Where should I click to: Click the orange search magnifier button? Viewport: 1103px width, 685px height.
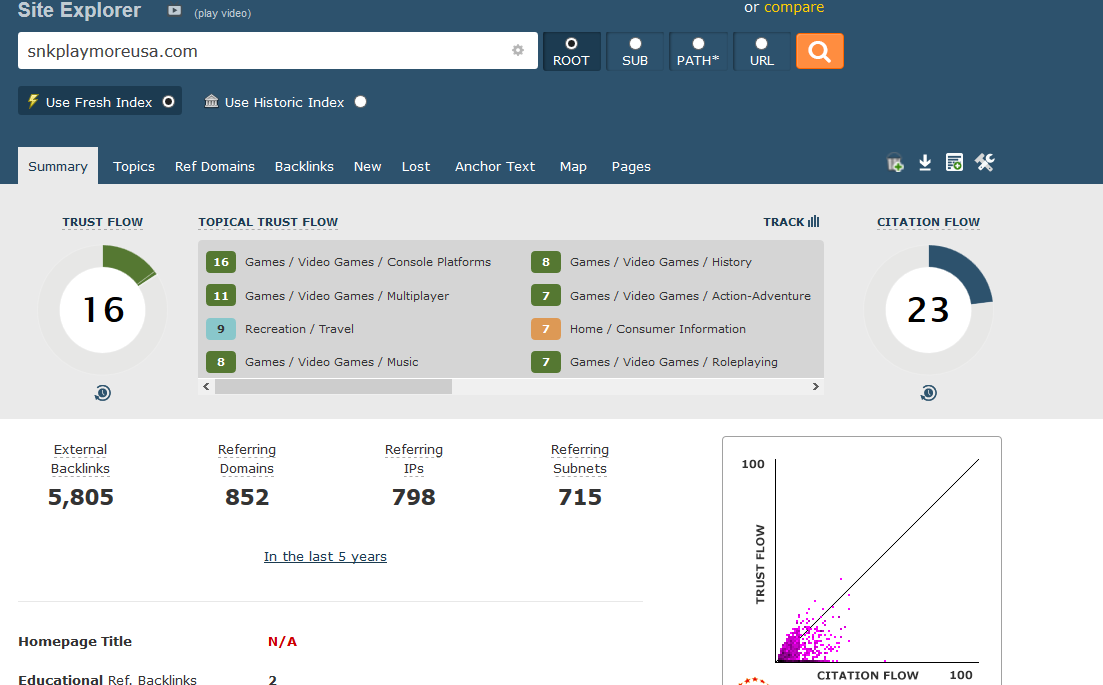pos(819,51)
